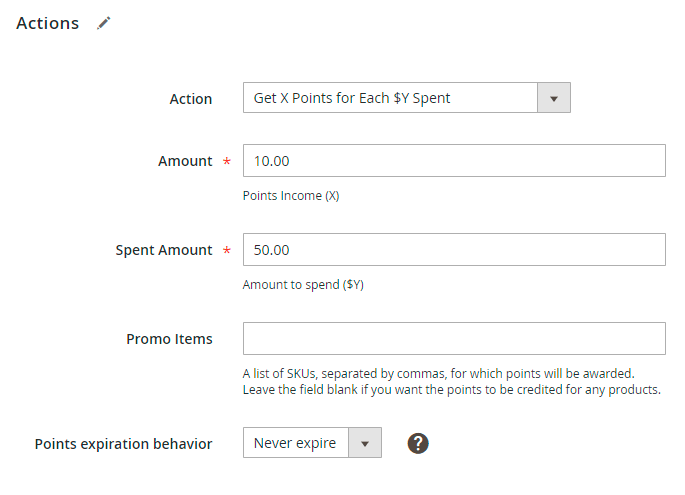Focus the Spent Amount field containing 50.00
This screenshot has width=685, height=495.
454,250
